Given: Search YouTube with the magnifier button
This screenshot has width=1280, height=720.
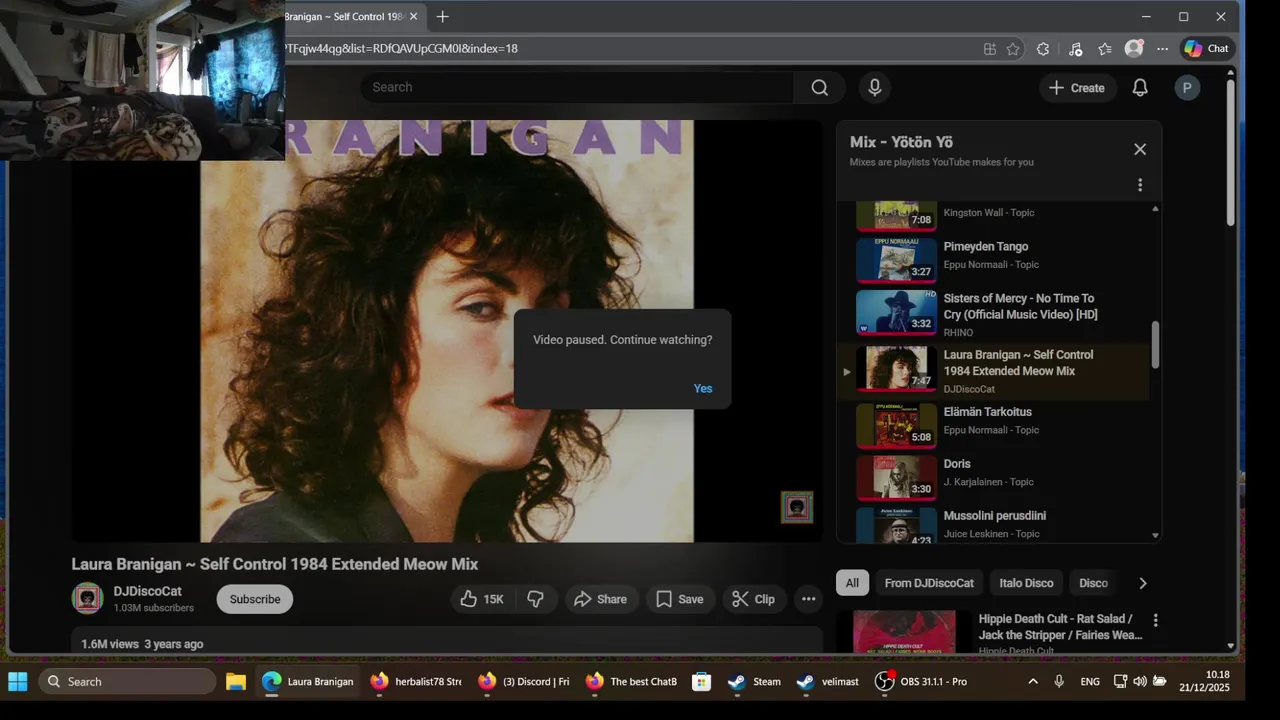Looking at the screenshot, I should tap(820, 87).
